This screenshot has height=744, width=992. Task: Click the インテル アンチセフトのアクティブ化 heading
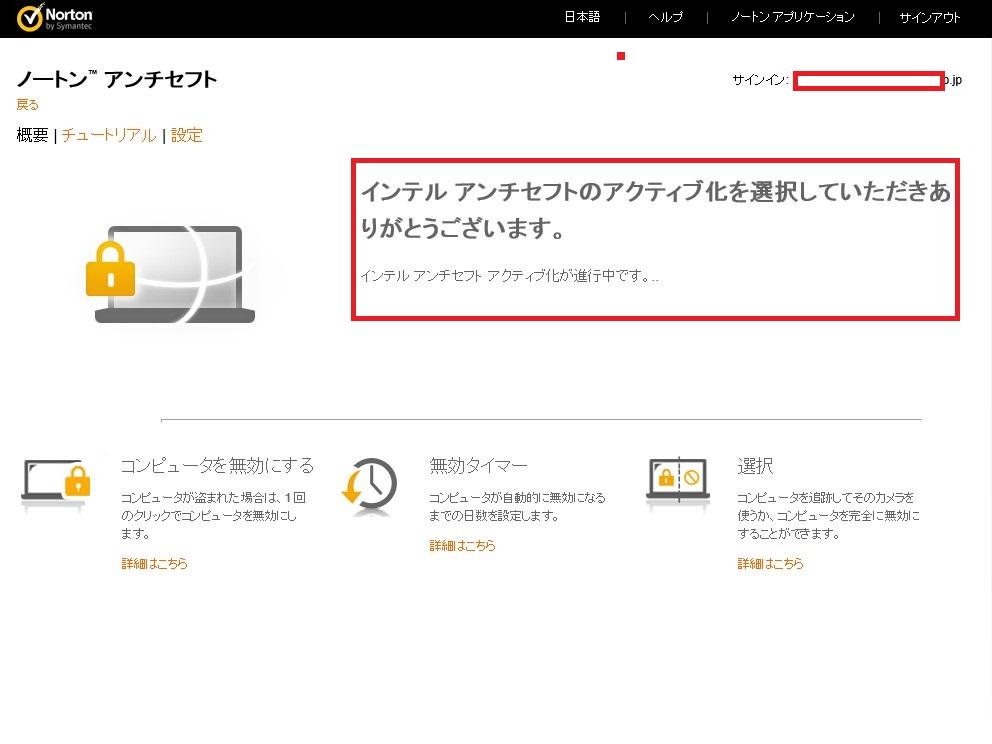coord(655,209)
